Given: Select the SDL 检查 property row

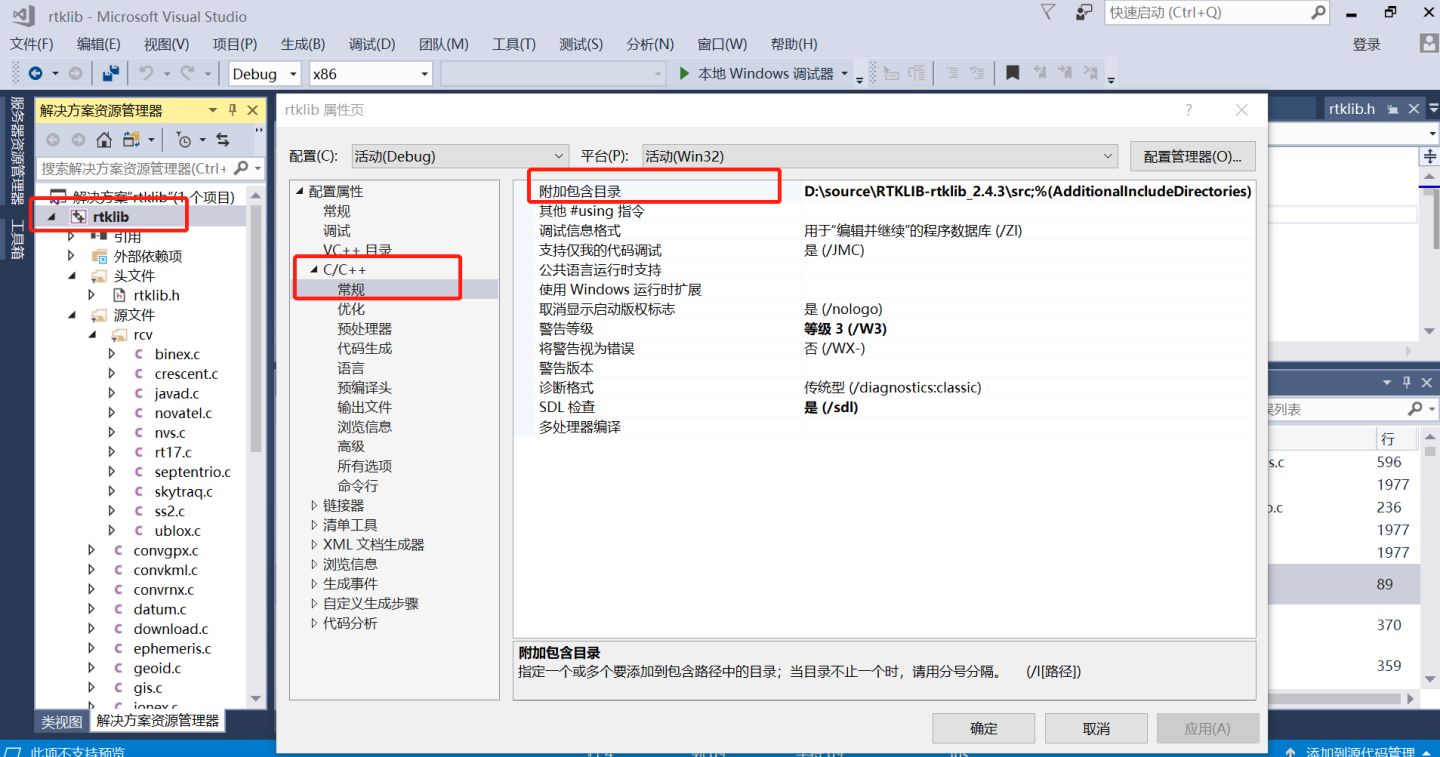Looking at the screenshot, I should pyautogui.click(x=884, y=407).
